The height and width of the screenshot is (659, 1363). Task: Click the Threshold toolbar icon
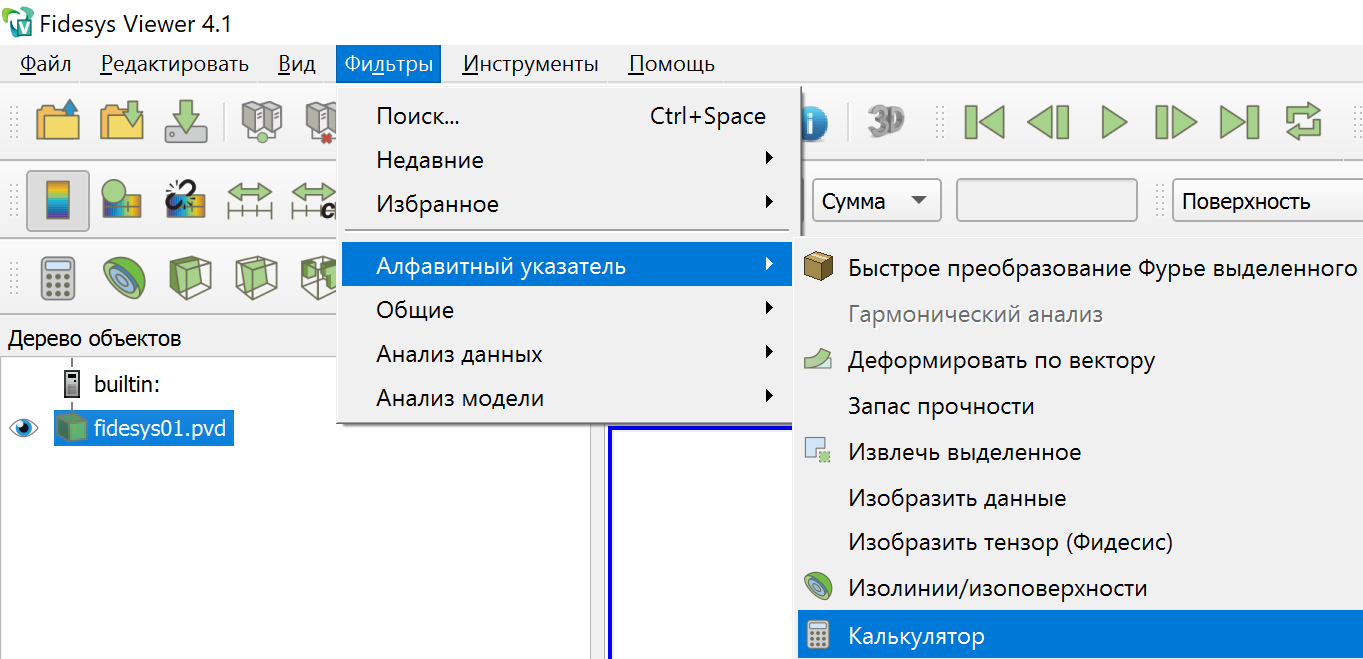coord(320,277)
